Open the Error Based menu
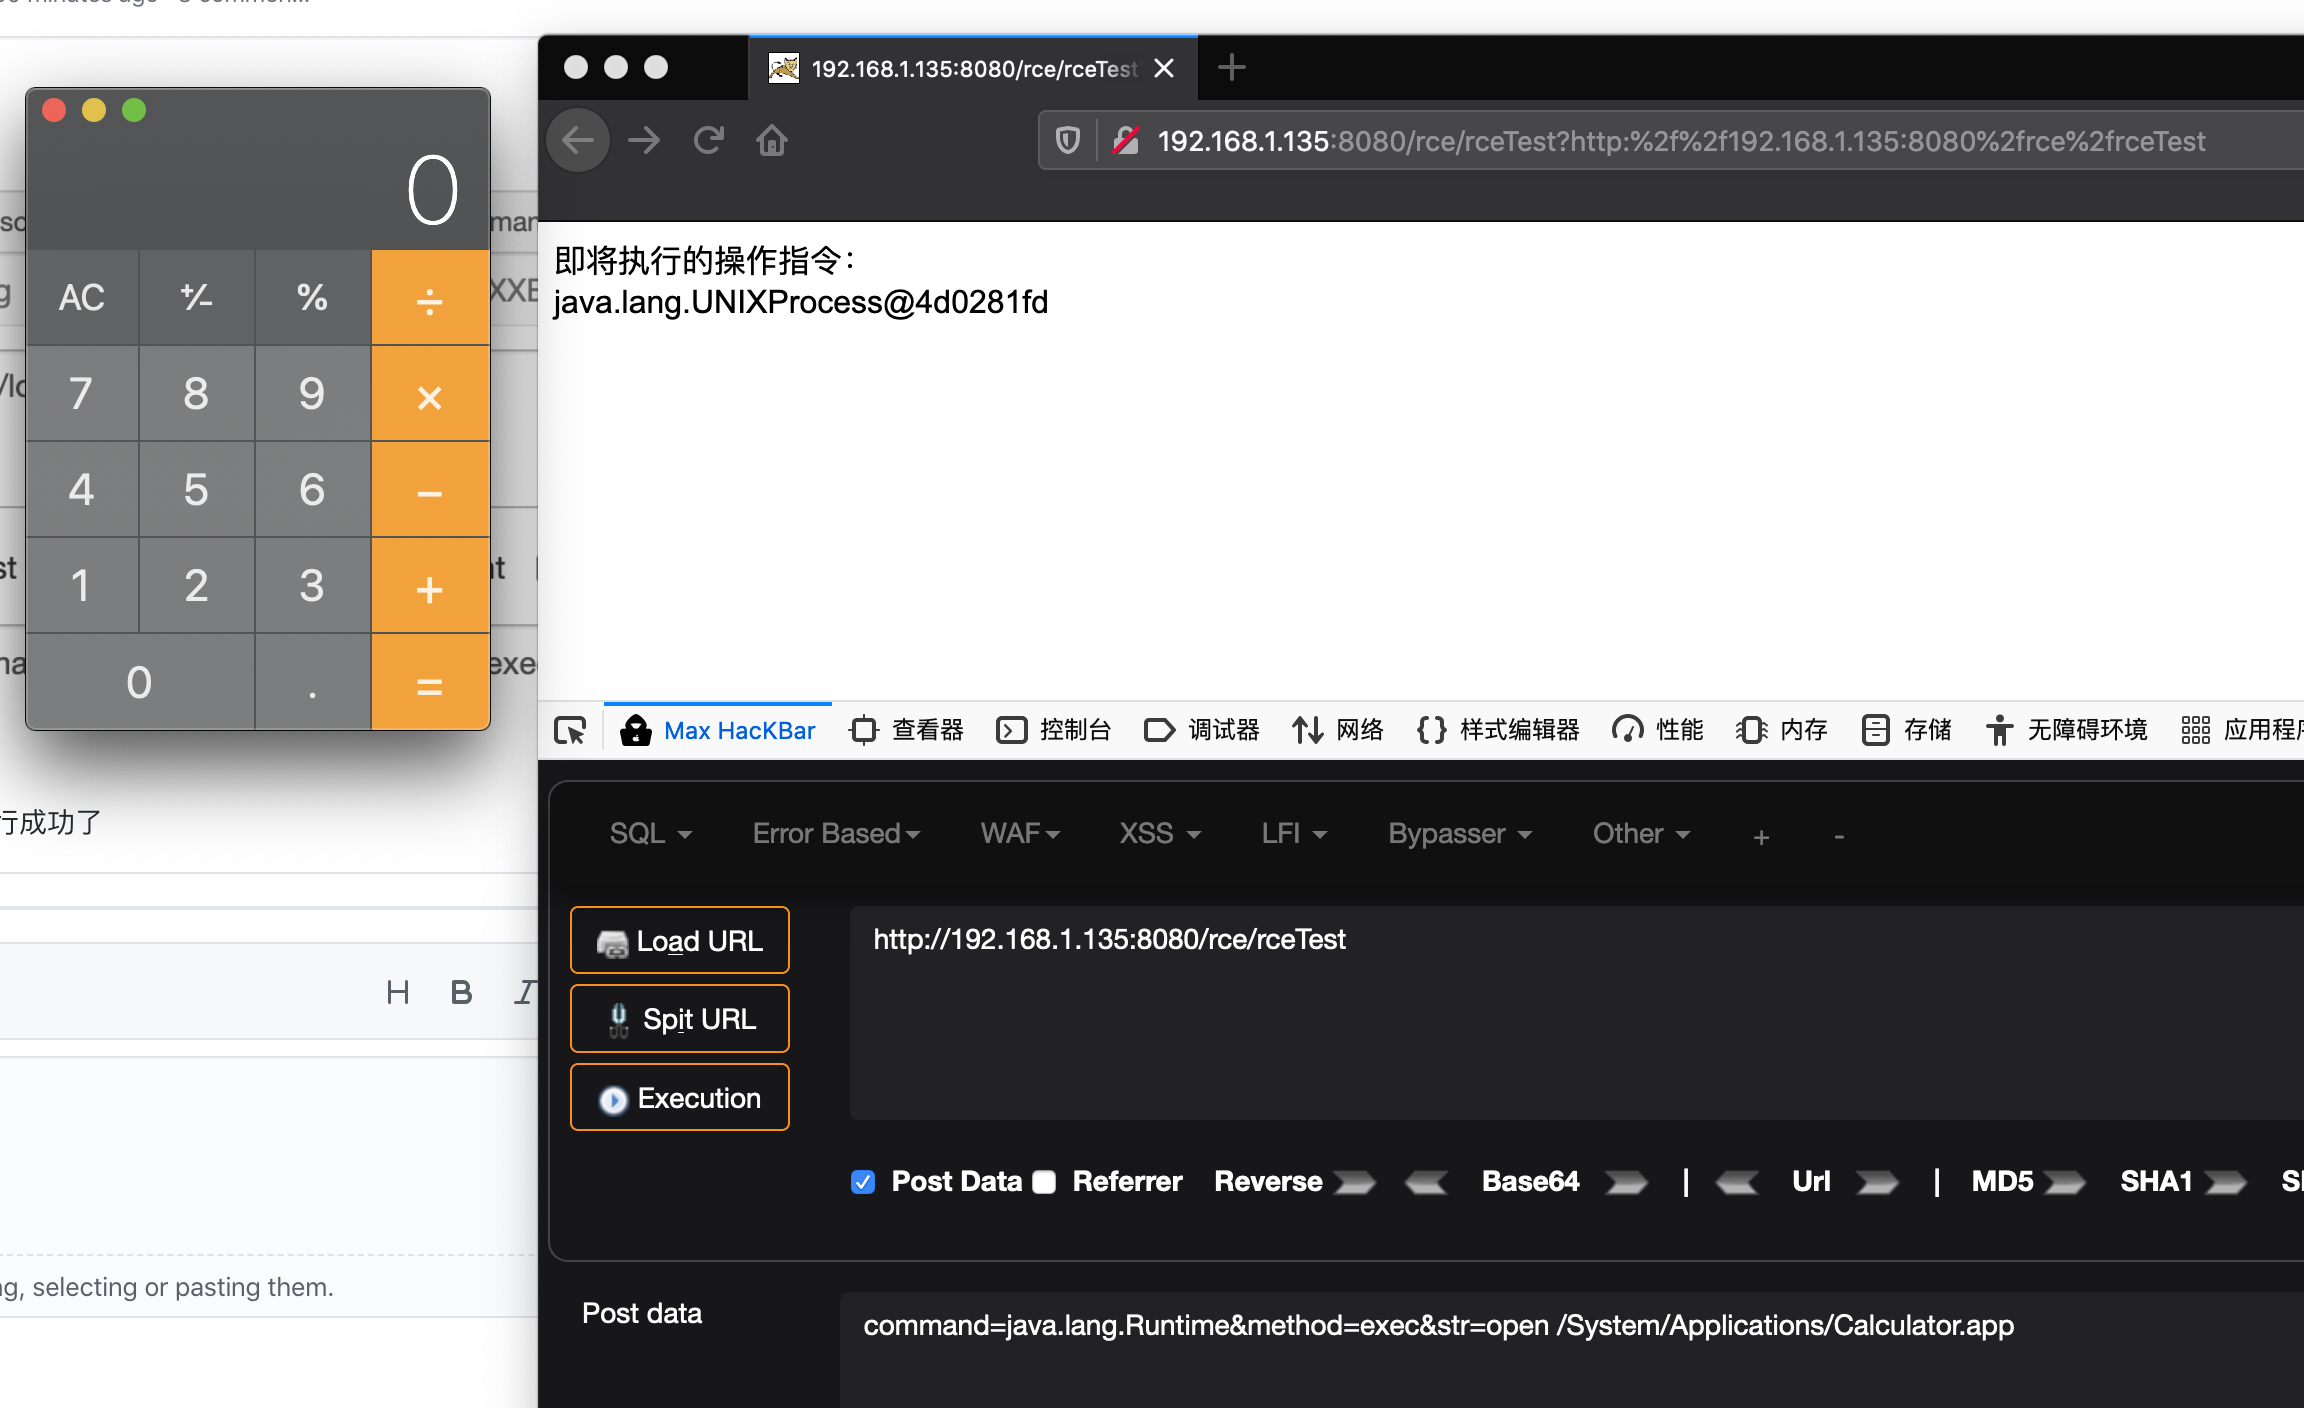2304x1408 pixels. pyautogui.click(x=836, y=833)
